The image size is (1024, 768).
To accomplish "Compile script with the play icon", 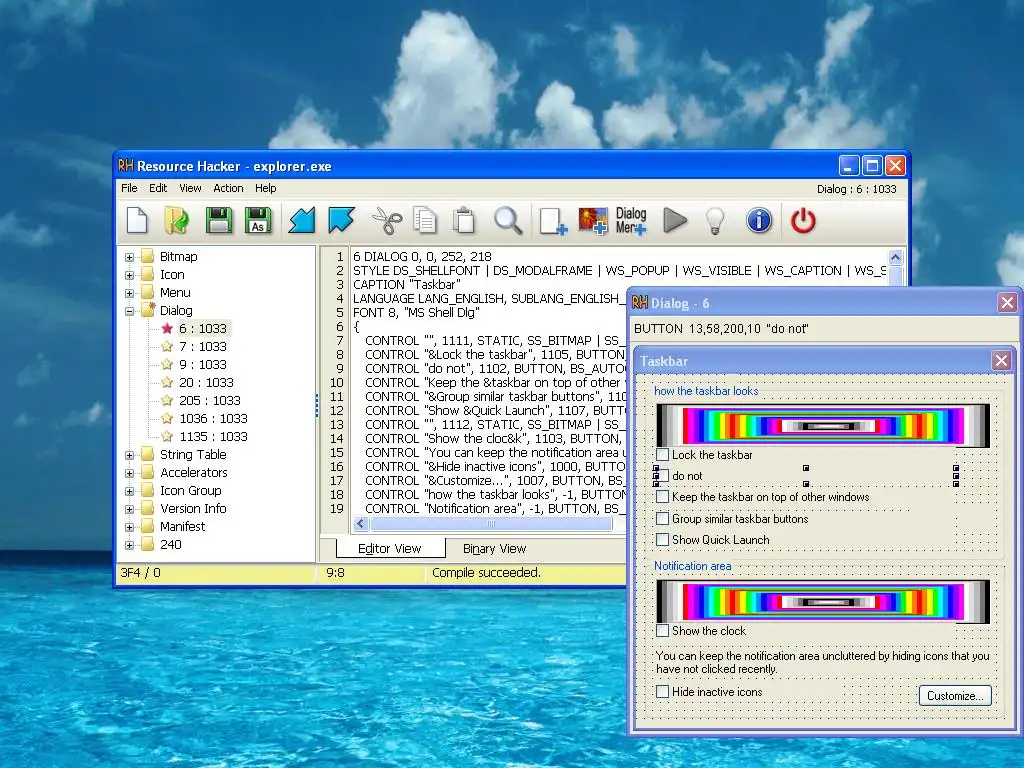I will tap(675, 220).
